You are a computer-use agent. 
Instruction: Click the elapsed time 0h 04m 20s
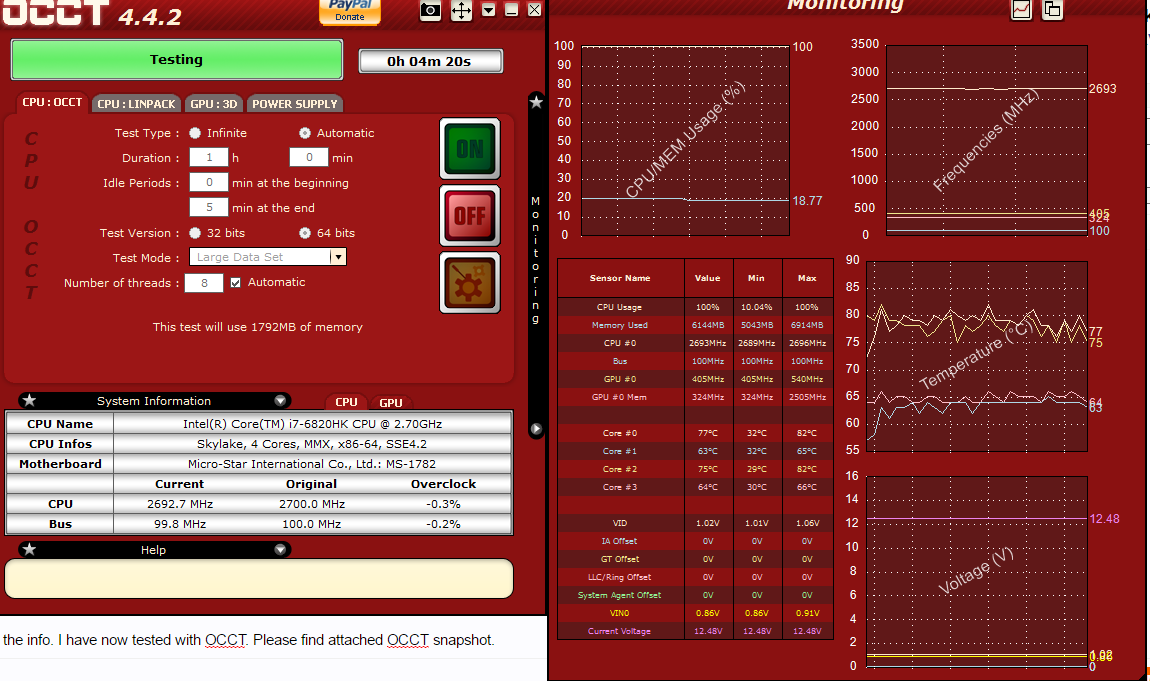(x=430, y=62)
